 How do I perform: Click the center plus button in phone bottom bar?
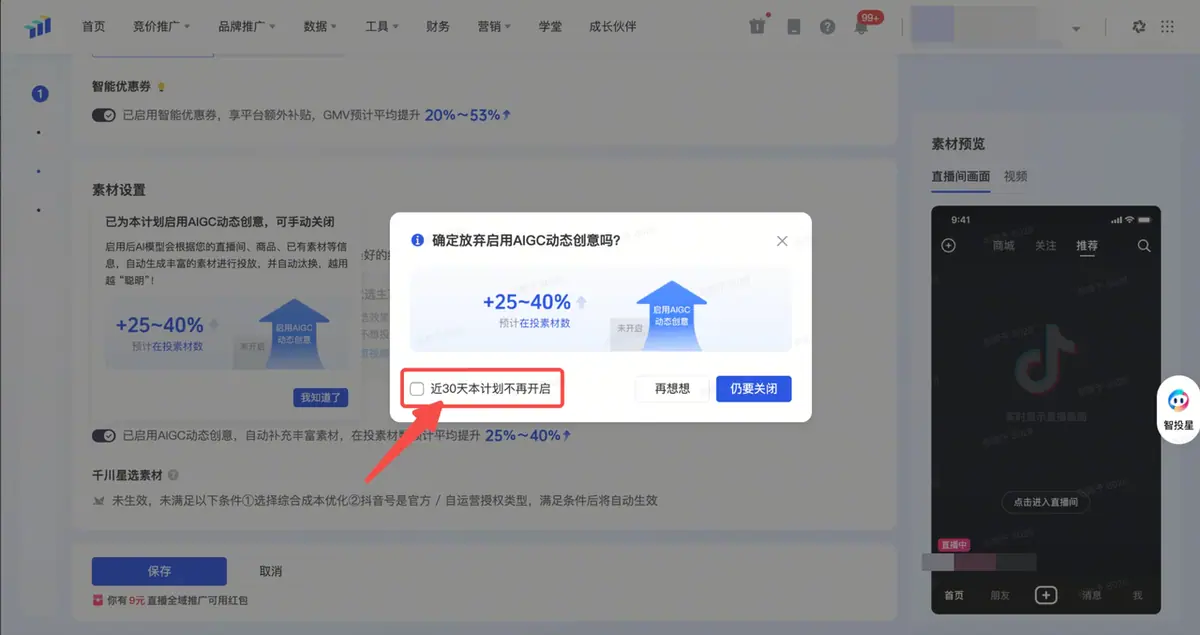tap(1046, 595)
